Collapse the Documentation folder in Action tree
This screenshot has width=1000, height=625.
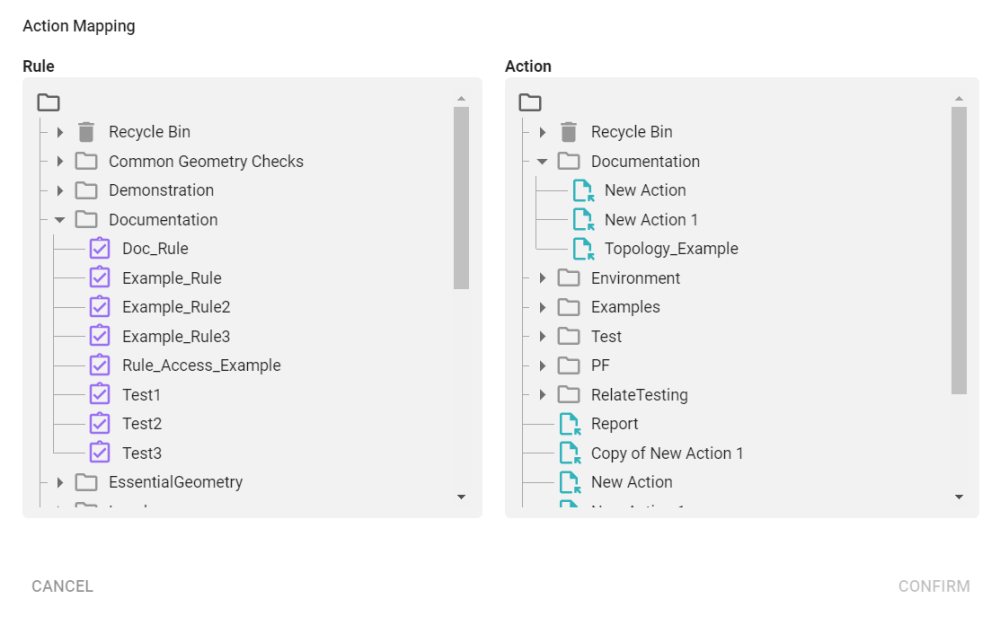542,161
